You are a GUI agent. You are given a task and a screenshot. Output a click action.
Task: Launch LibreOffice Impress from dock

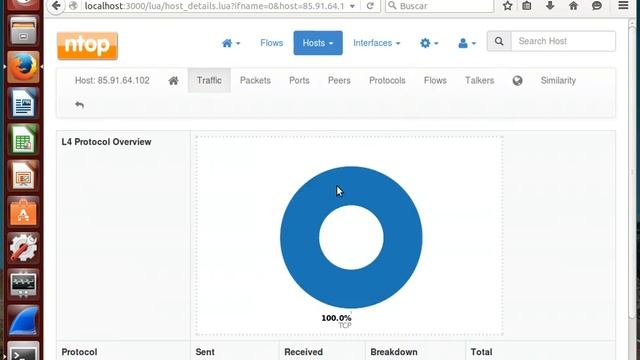(23, 176)
